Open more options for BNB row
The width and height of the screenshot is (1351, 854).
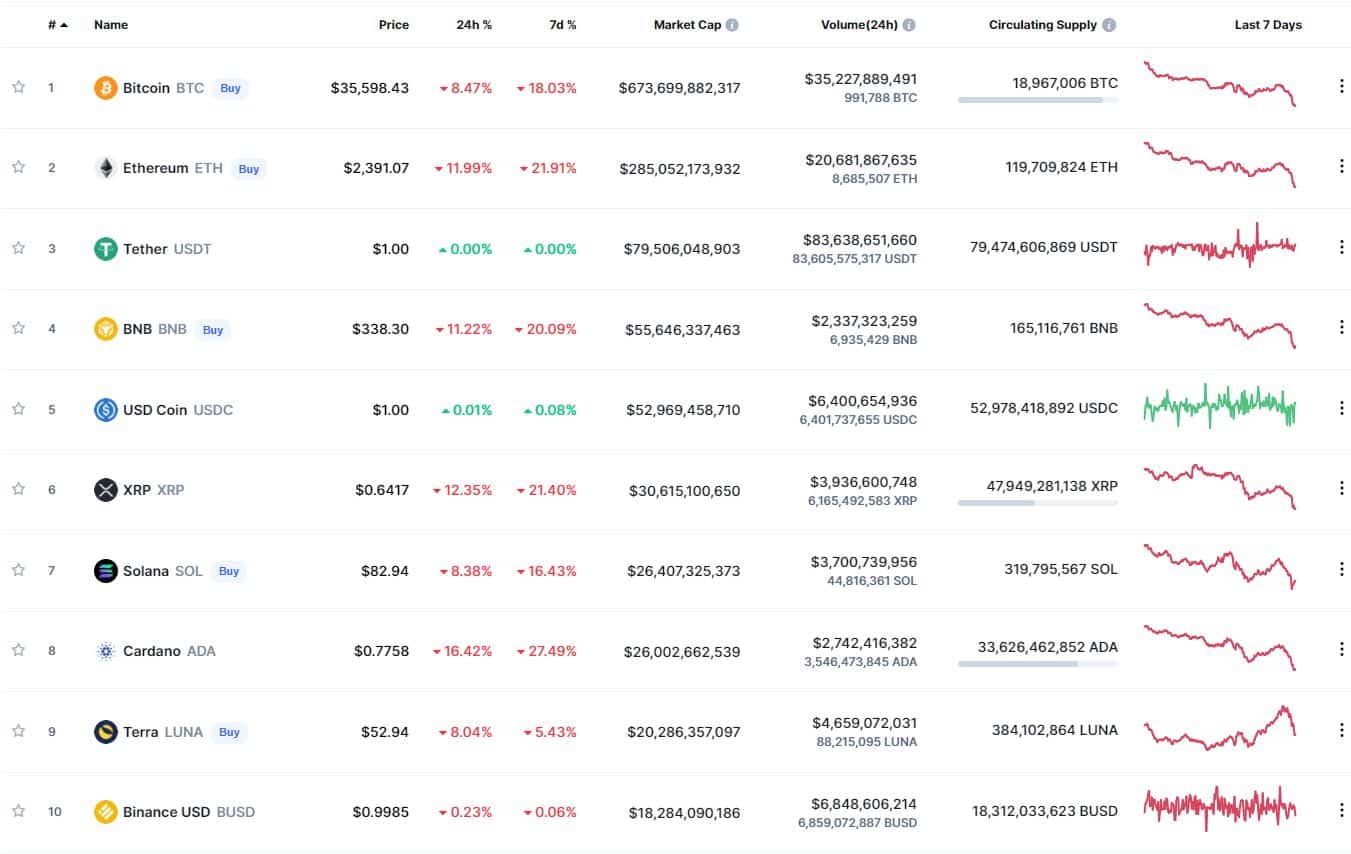pyautogui.click(x=1341, y=327)
